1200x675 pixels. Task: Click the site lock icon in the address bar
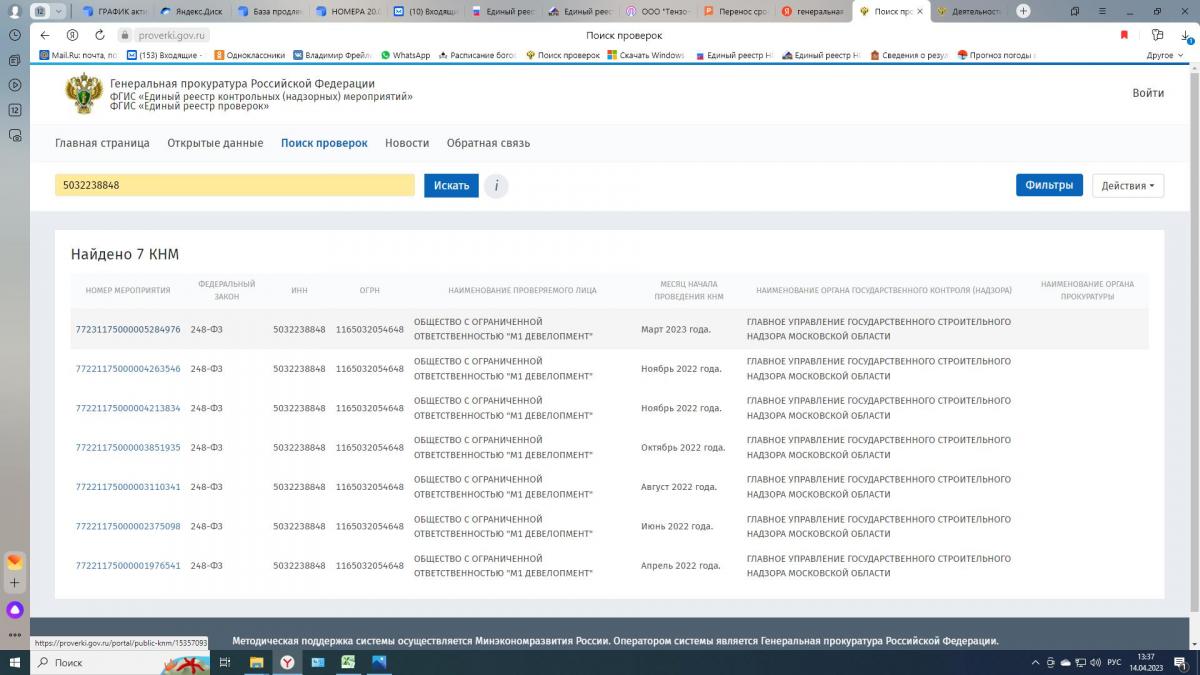tap(125, 35)
